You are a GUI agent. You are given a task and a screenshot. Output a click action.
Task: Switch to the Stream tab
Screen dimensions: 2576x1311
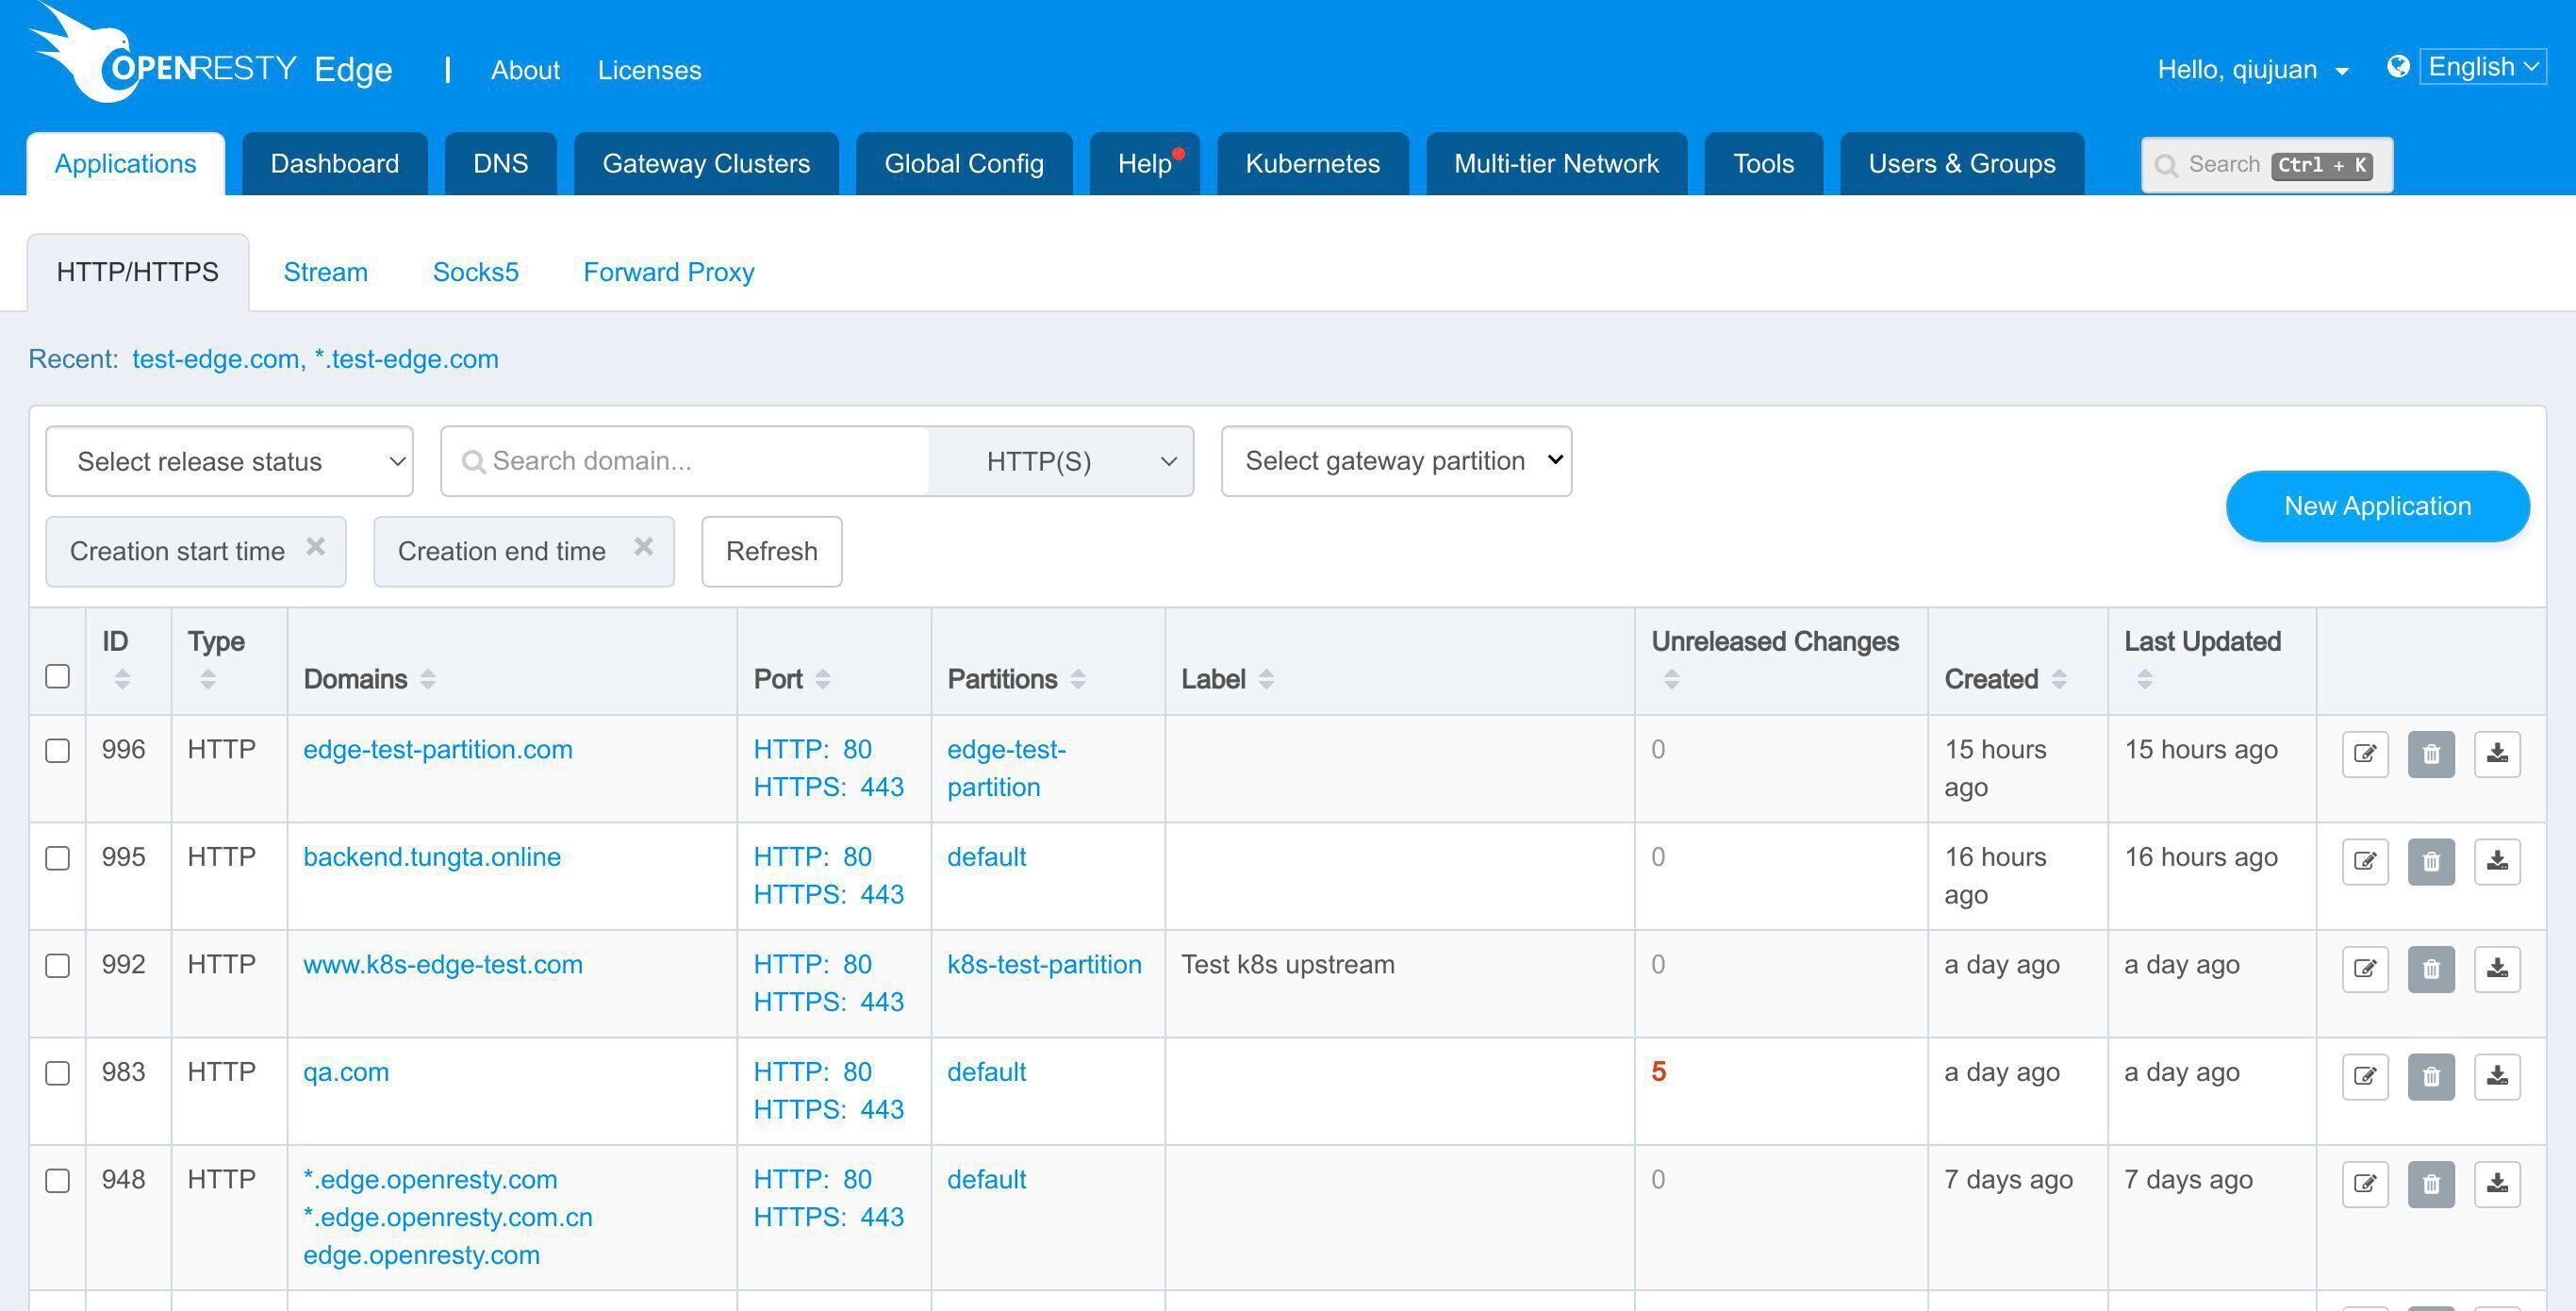pyautogui.click(x=325, y=272)
